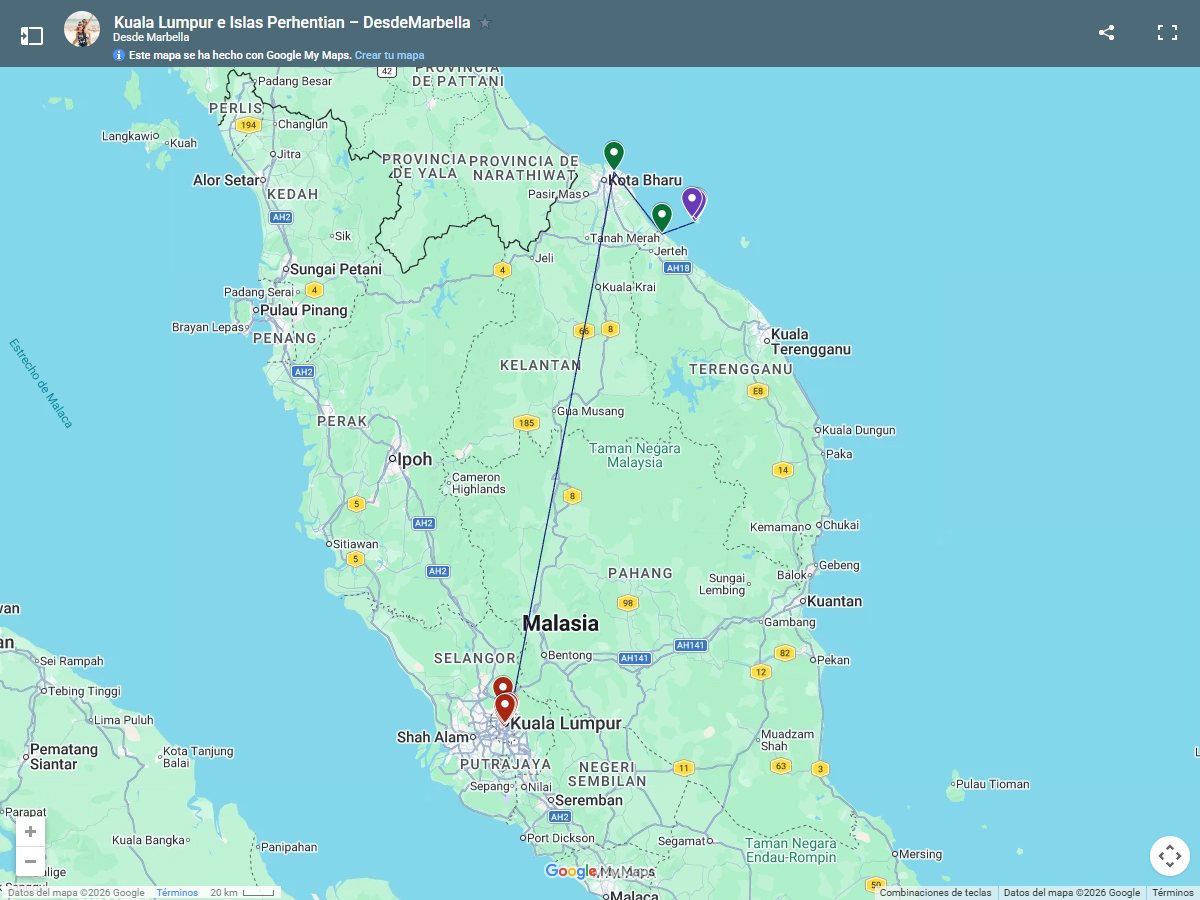Screen dimensions: 1200x900
Task: Click the route 63 shield near Muadzam Shah
Action: pyautogui.click(x=781, y=766)
